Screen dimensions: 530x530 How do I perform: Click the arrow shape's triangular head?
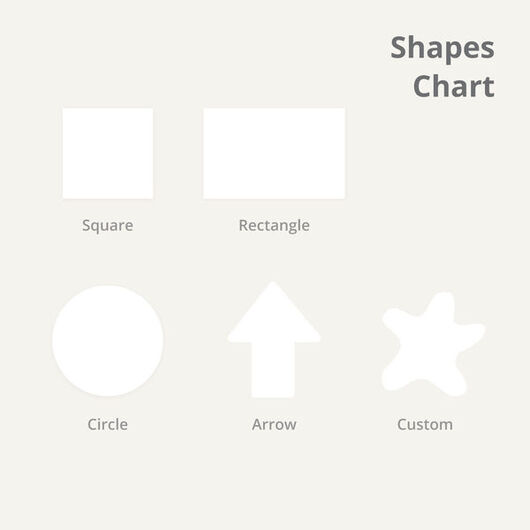(x=274, y=314)
